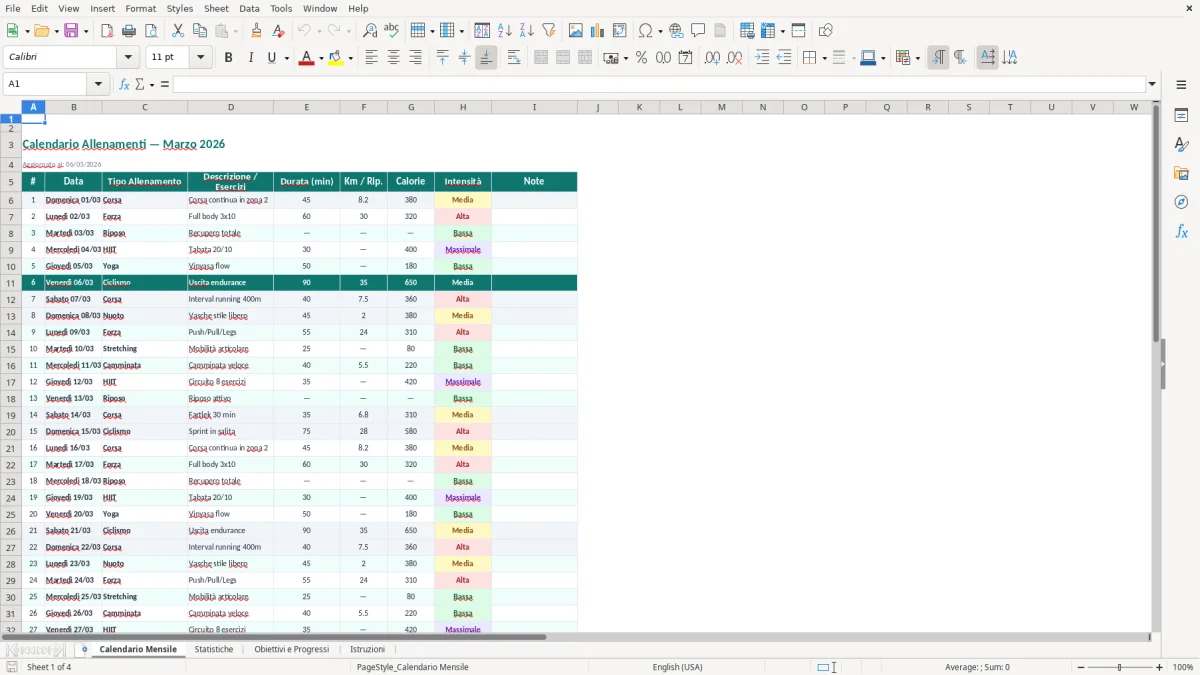This screenshot has height=675, width=1200.
Task: Open Find & Replace
Action: tap(370, 31)
